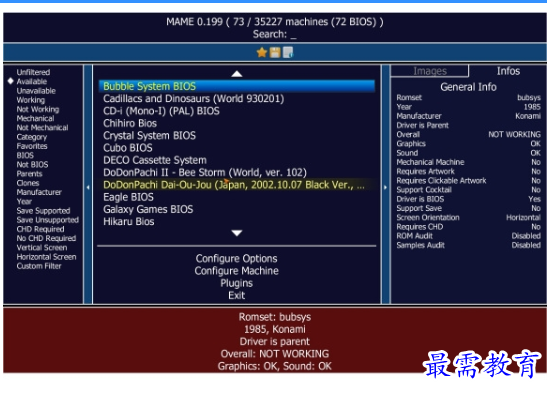Open the Plugins menu
The image size is (547, 397).
(x=237, y=283)
